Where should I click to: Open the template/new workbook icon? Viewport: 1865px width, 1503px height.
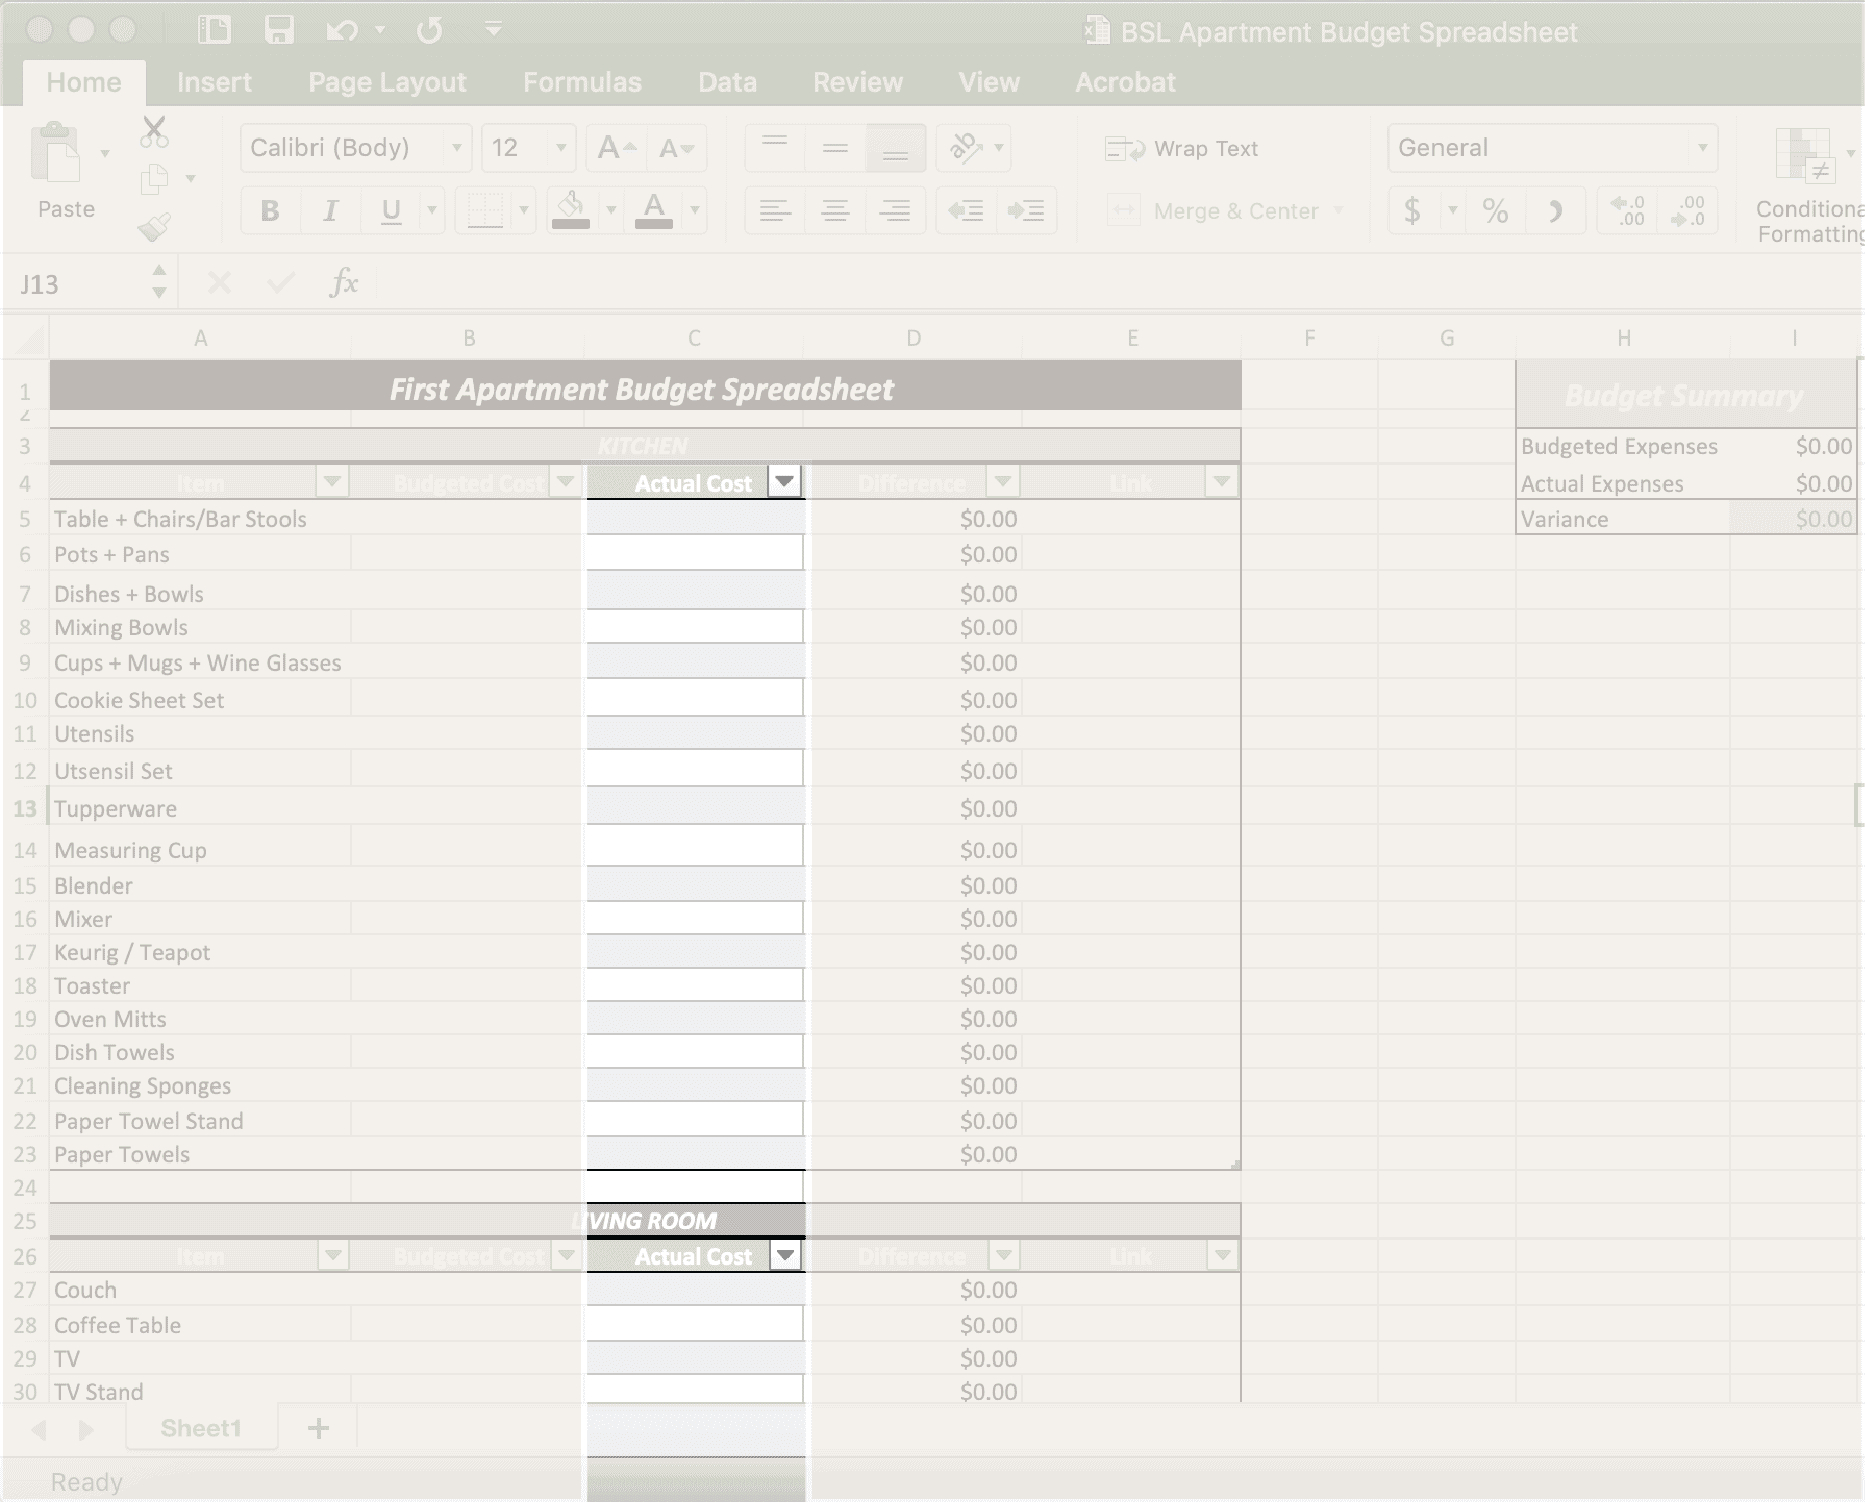coord(214,30)
